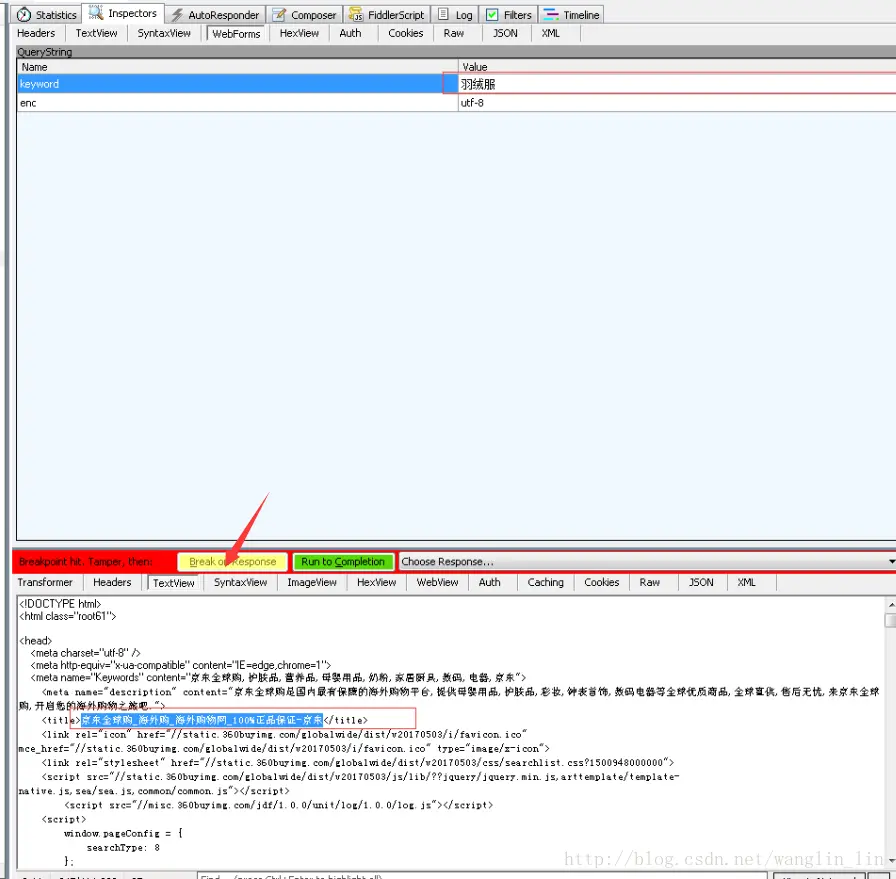This screenshot has height=879, width=896.
Task: Select response Transformer tab
Action: pyautogui.click(x=45, y=582)
